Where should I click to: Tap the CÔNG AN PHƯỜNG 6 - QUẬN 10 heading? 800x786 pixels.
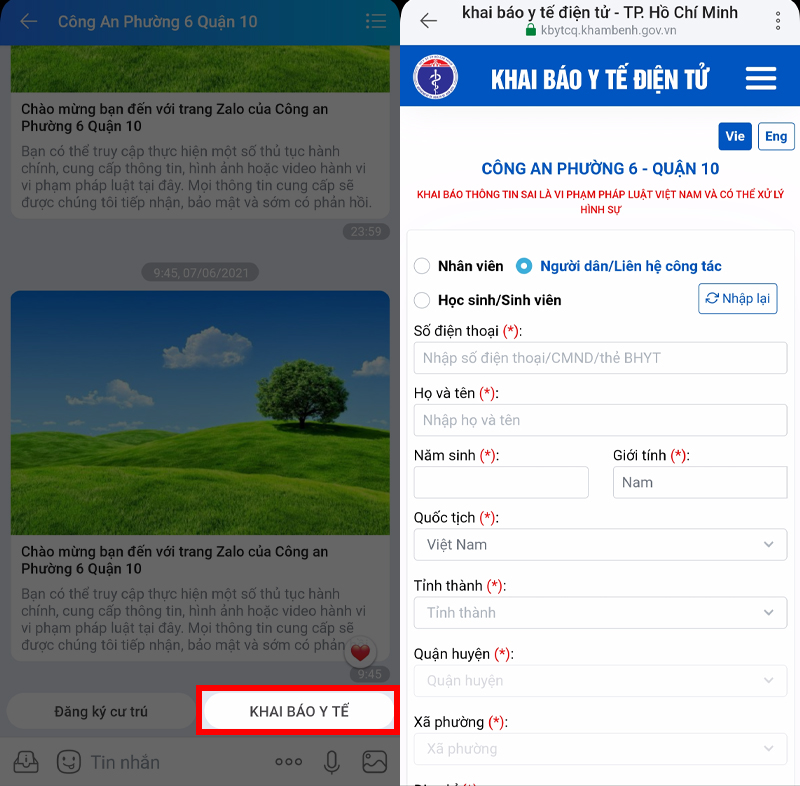pyautogui.click(x=601, y=168)
